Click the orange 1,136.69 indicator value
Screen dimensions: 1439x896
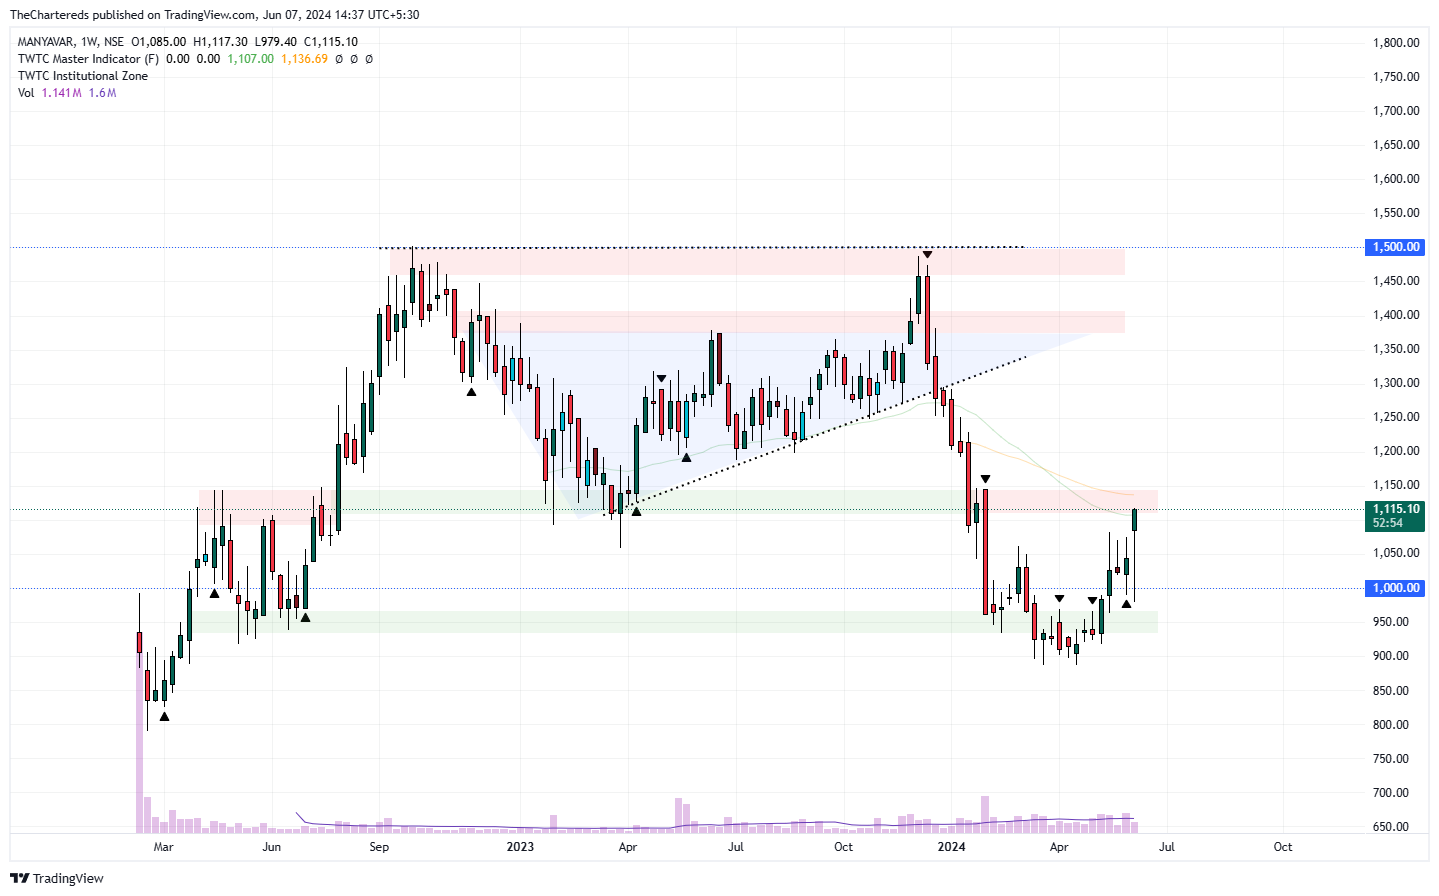tap(304, 59)
